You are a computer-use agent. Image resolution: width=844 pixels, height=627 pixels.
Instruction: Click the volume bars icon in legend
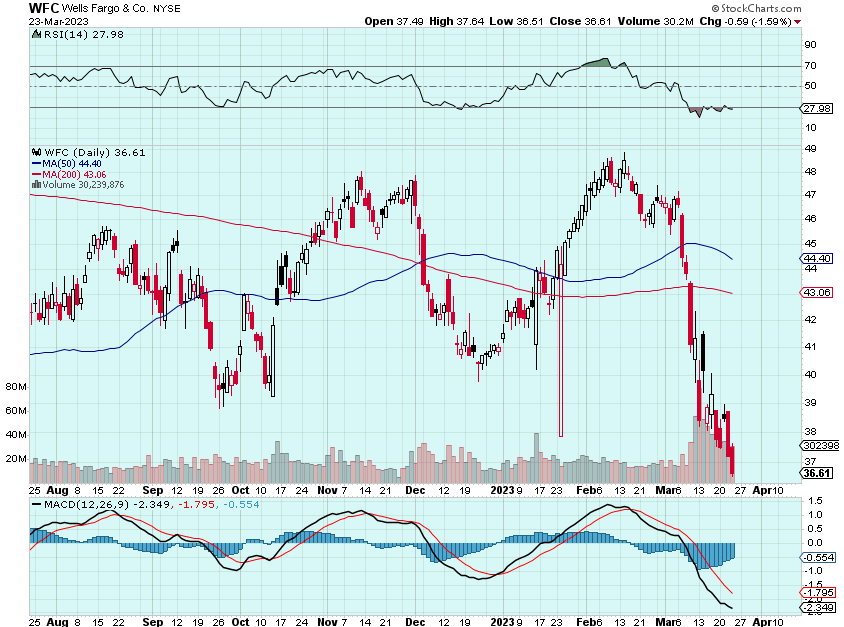37,185
